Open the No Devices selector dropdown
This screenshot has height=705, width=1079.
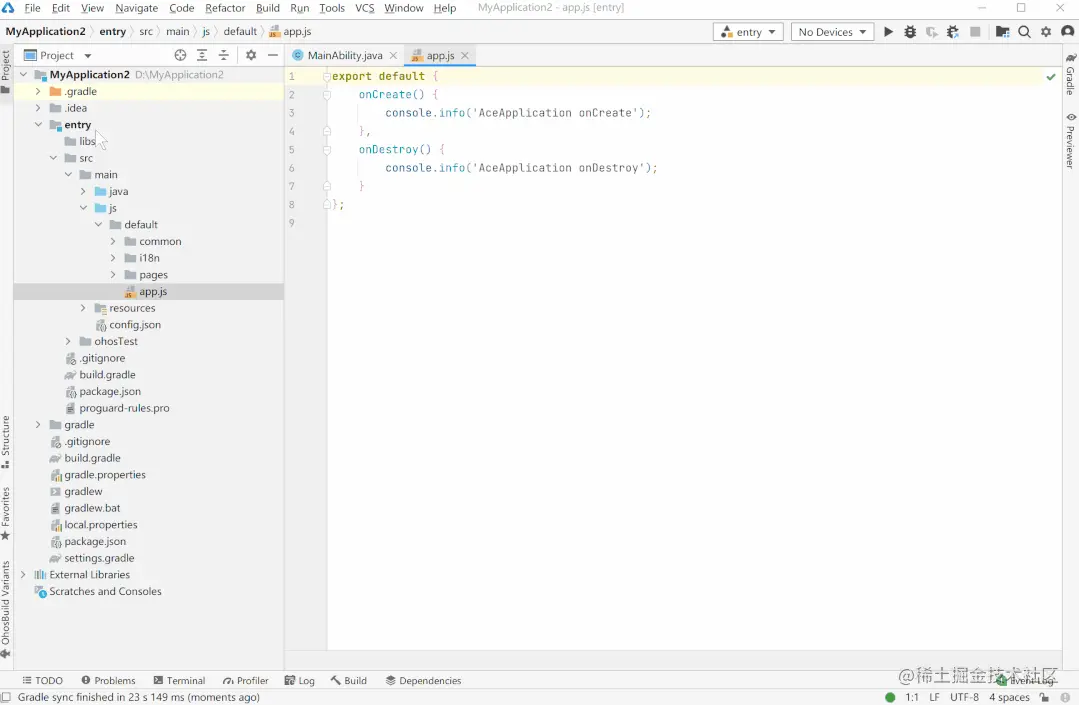[x=832, y=32]
